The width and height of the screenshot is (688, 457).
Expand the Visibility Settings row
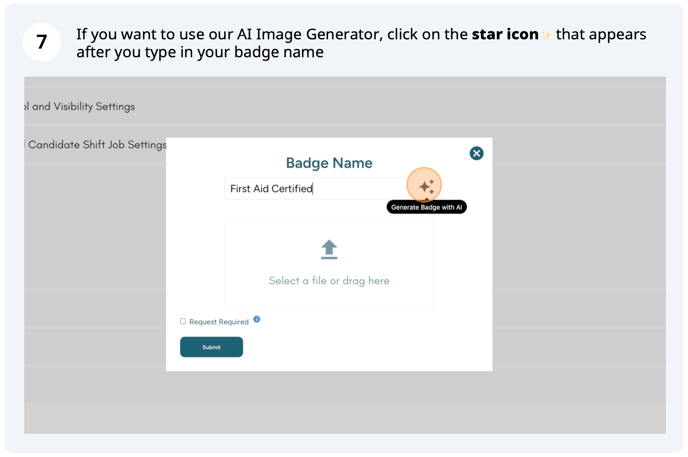pyautogui.click(x=80, y=106)
